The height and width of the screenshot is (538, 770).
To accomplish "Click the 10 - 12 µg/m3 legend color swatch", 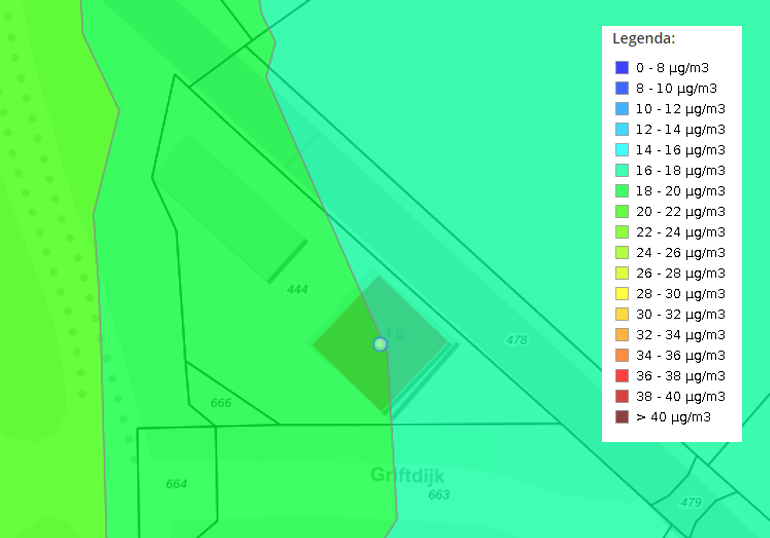I will [622, 109].
